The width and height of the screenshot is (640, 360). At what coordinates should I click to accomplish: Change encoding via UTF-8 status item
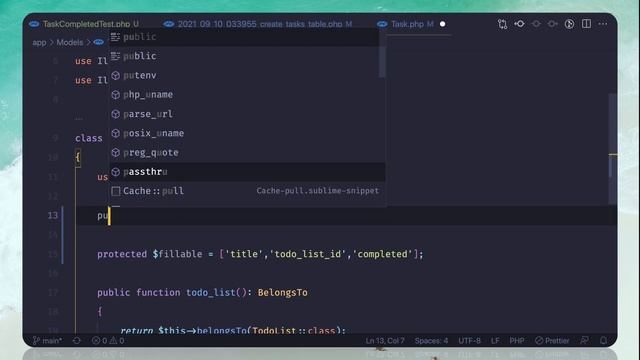469,340
